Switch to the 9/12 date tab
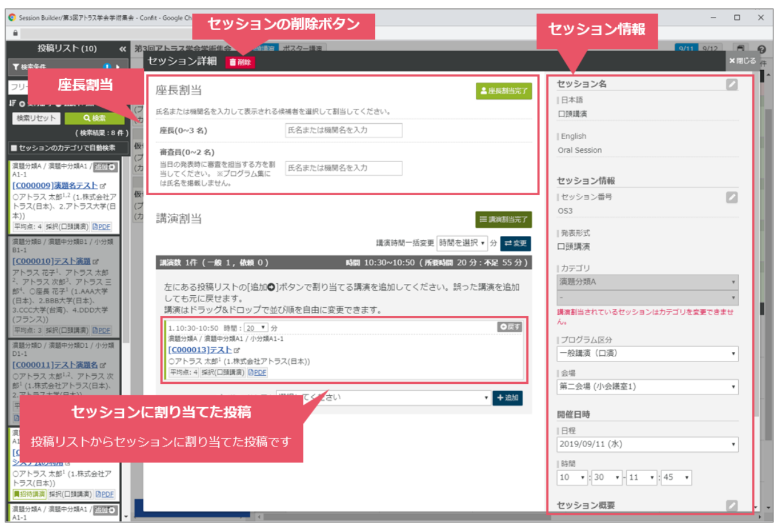 pos(710,48)
